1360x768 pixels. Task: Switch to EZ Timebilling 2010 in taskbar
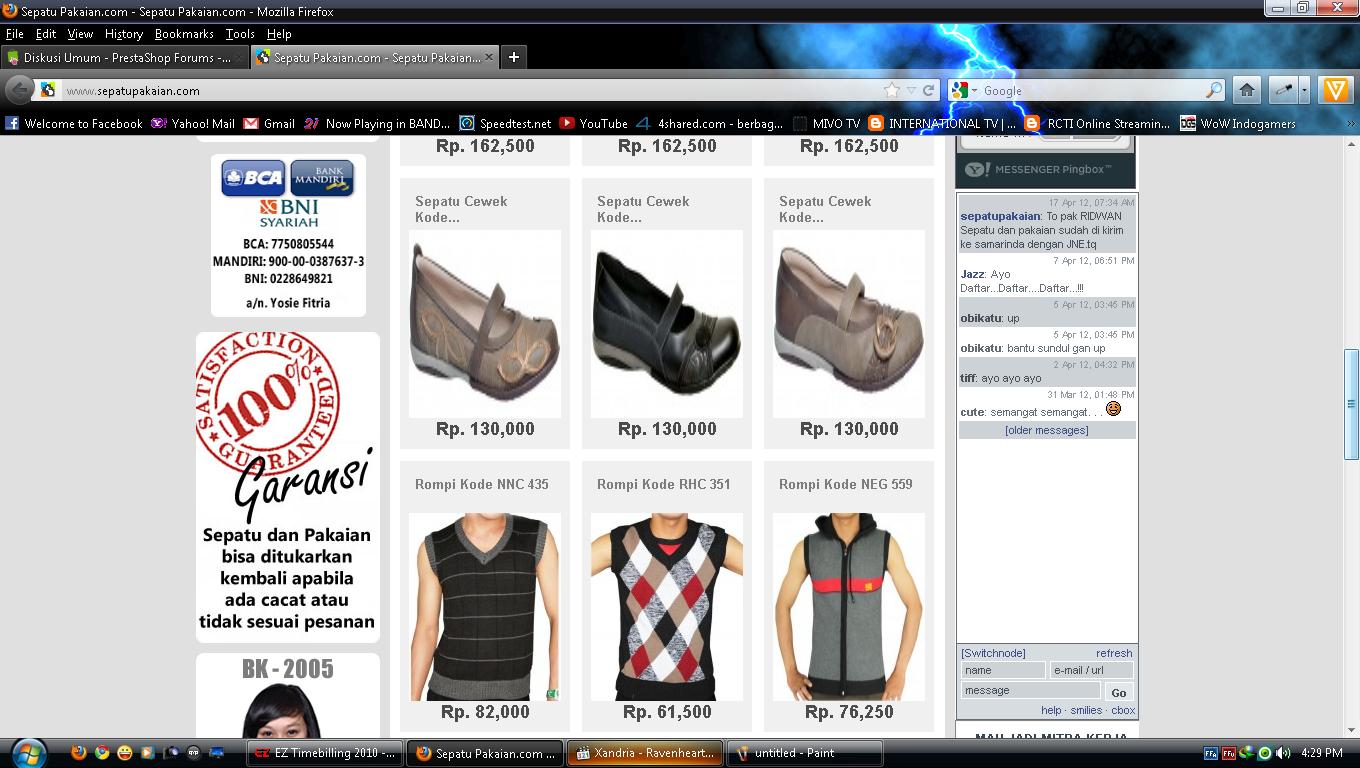[x=324, y=753]
